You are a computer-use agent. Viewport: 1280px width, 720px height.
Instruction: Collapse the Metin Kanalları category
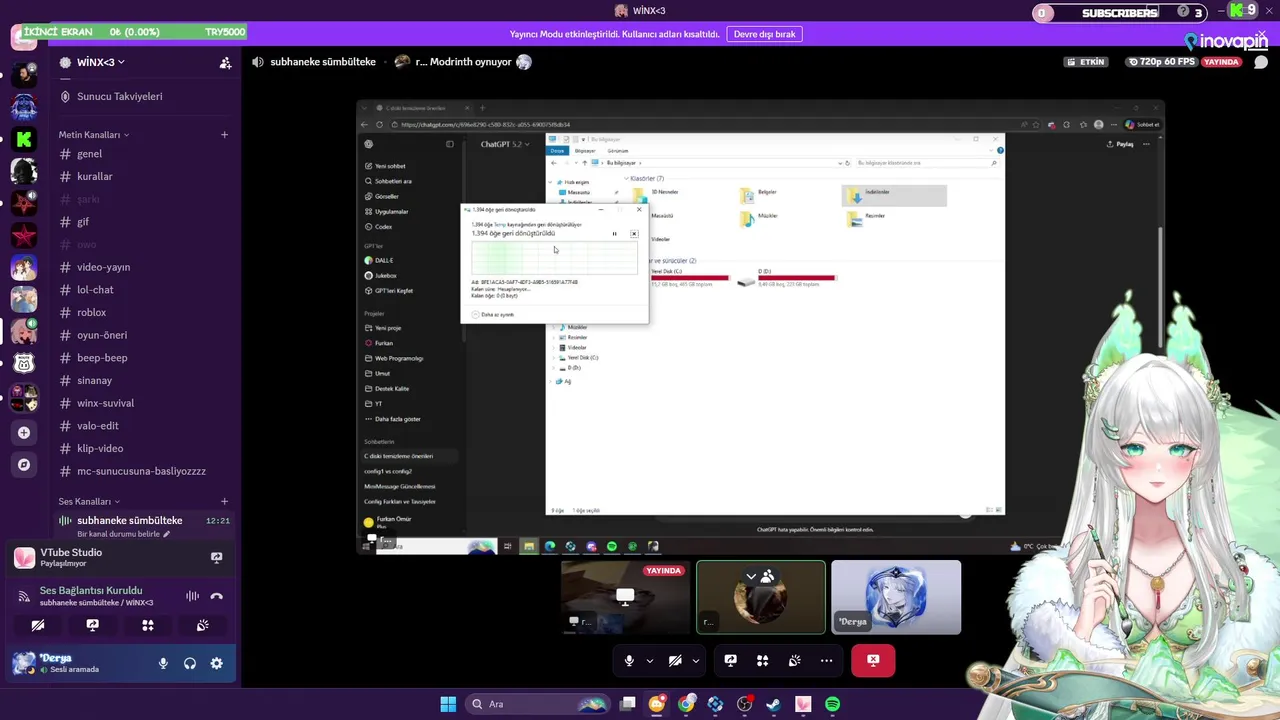click(x=93, y=134)
